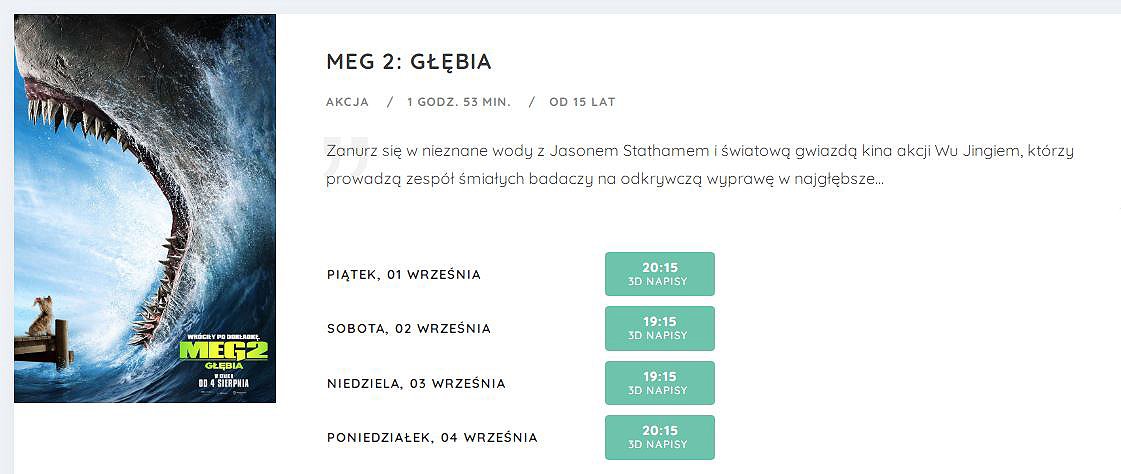Pick the Monday 20:15 3D Napisy showtime
Screen dimensions: 1121x474
point(659,437)
